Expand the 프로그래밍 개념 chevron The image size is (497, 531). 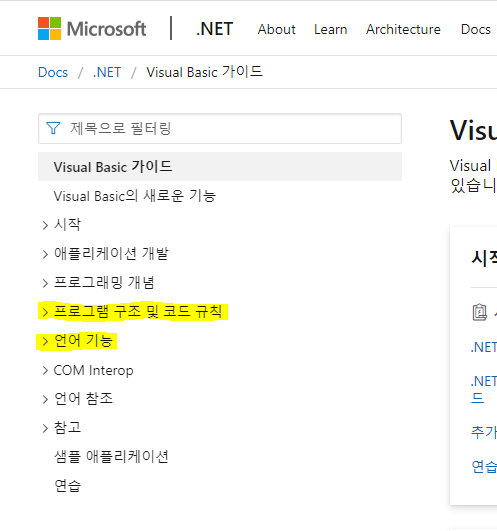[x=45, y=283]
